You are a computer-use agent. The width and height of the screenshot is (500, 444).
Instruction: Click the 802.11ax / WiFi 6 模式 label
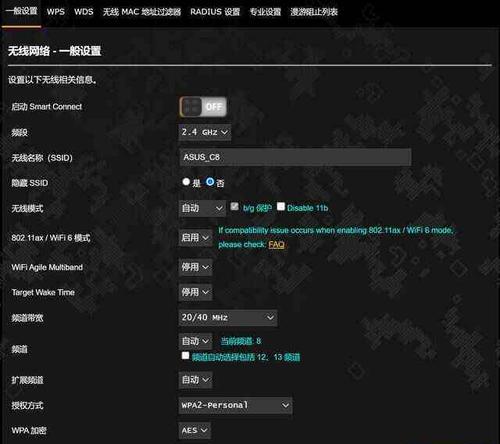pyautogui.click(x=51, y=238)
